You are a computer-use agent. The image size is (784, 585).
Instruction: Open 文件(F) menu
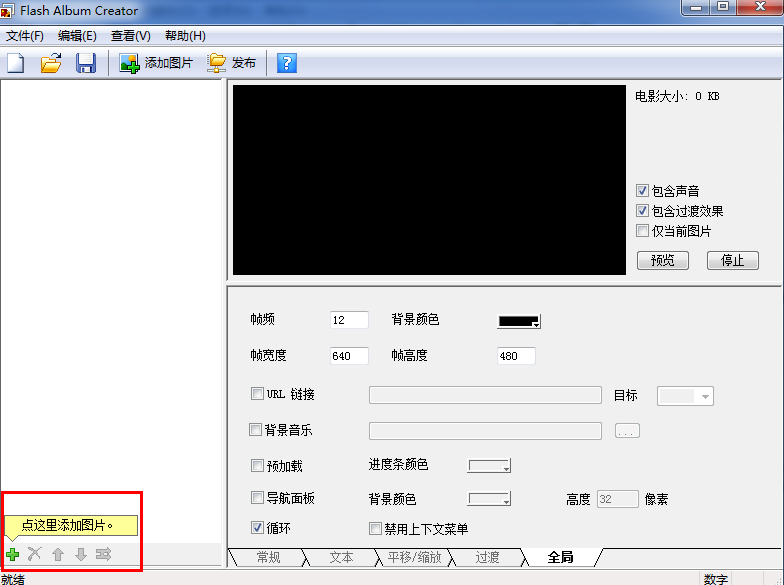[x=25, y=36]
